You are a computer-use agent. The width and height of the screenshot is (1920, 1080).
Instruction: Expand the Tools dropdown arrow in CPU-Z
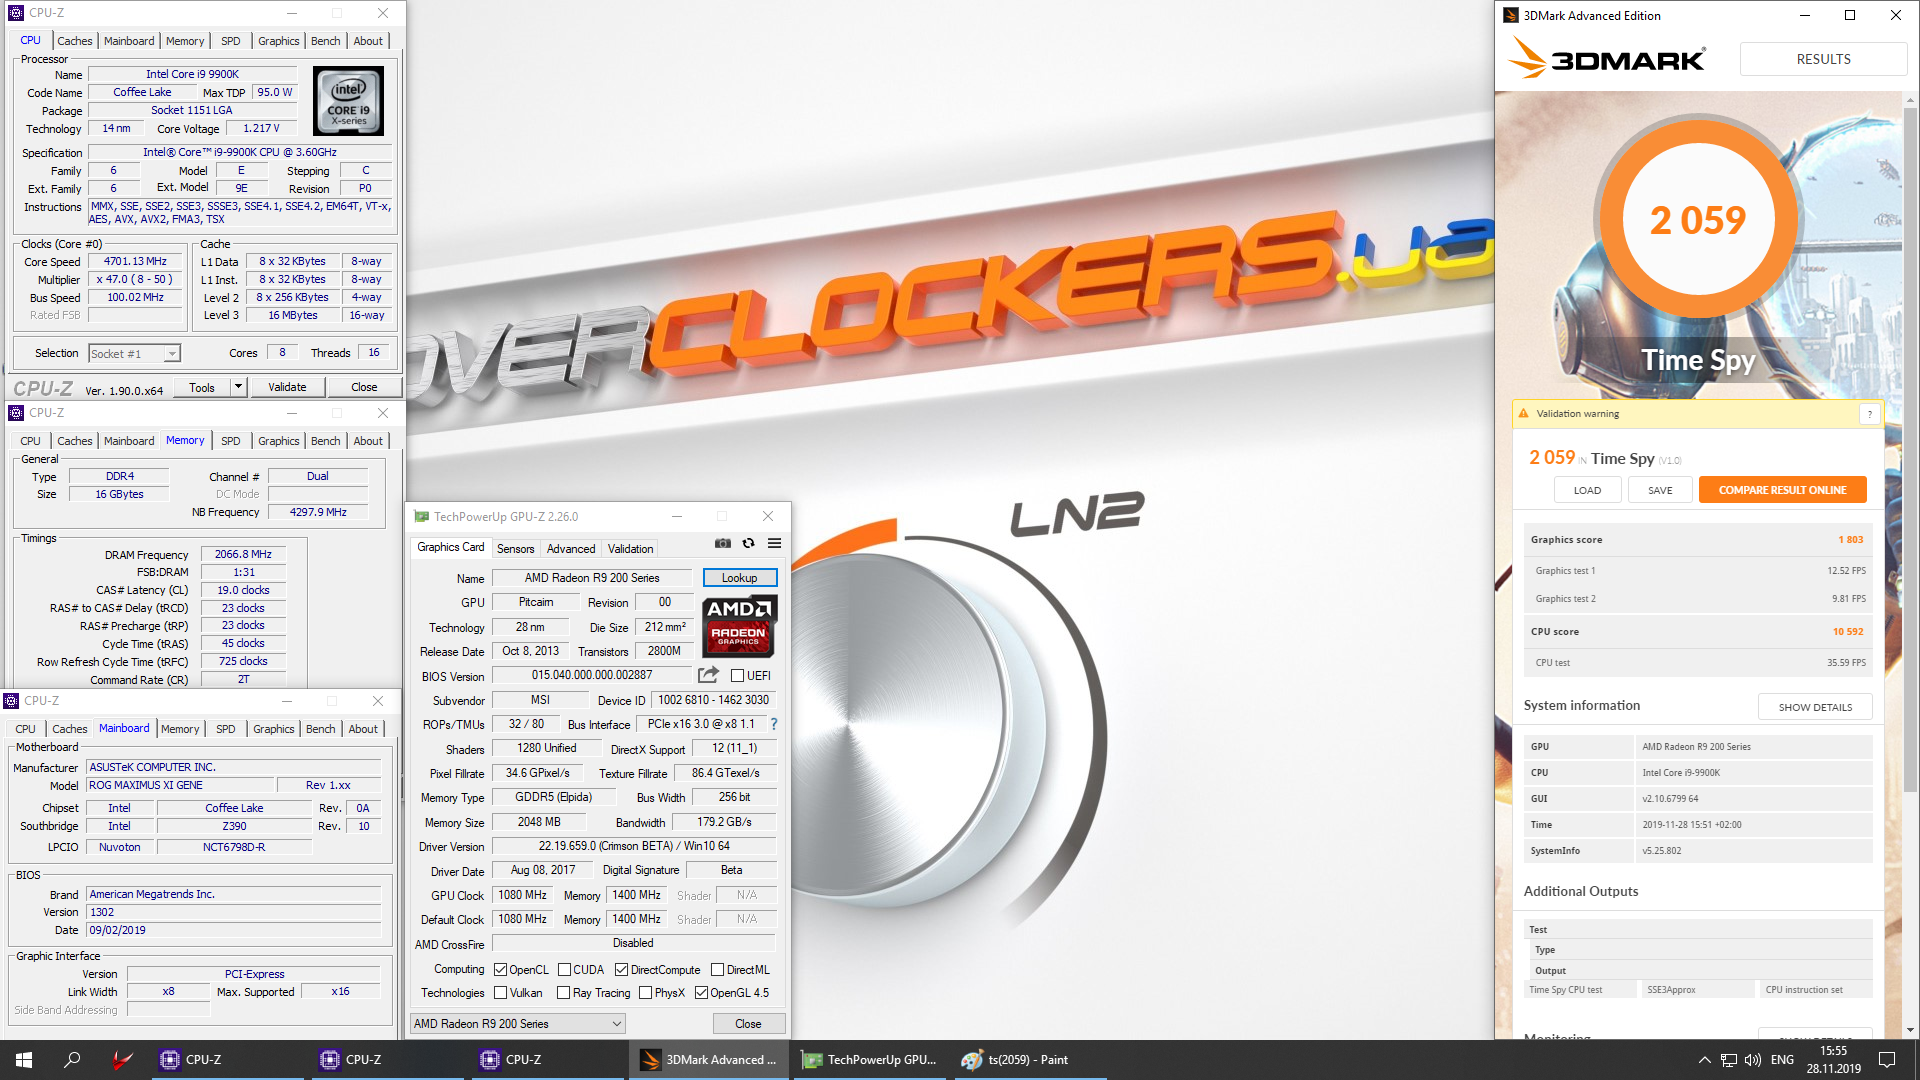[238, 387]
